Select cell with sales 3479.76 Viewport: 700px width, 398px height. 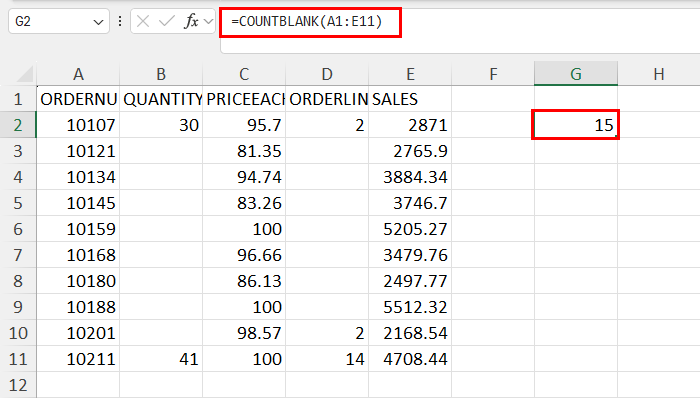[410, 255]
